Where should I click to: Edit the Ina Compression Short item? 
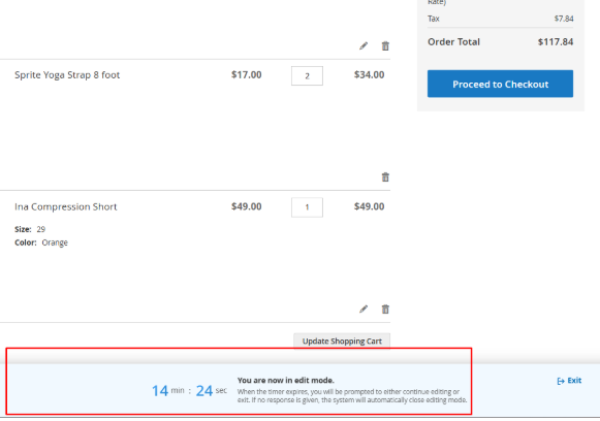[364, 309]
